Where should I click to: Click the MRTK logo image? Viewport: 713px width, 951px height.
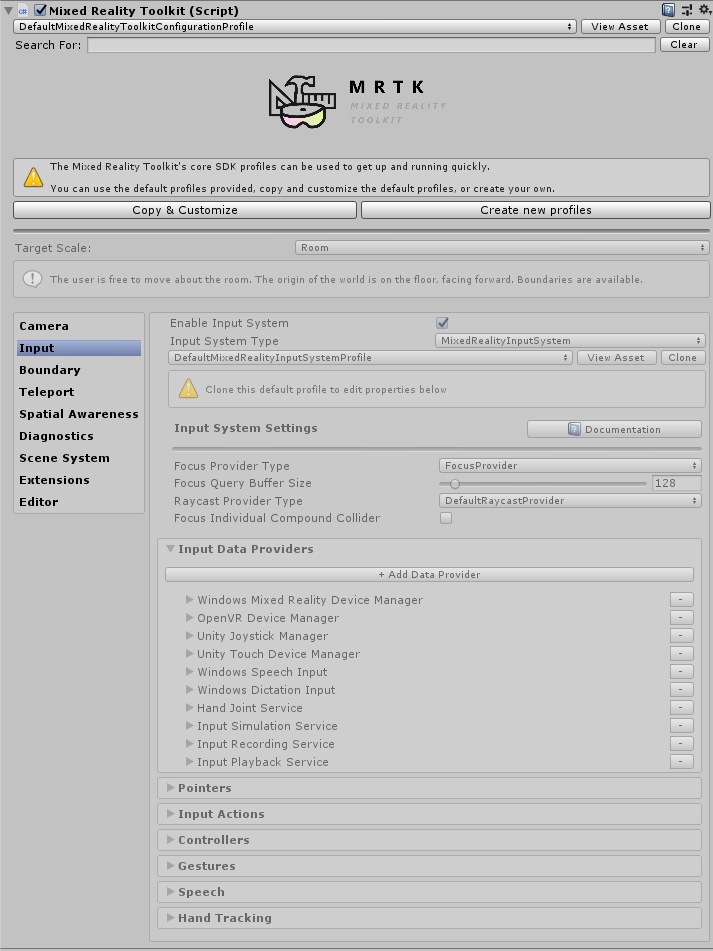coord(299,103)
